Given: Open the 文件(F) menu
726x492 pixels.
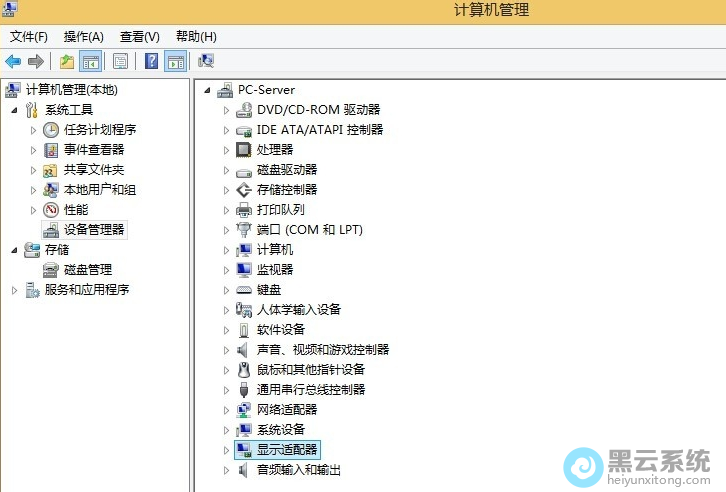Looking at the screenshot, I should tap(29, 37).
